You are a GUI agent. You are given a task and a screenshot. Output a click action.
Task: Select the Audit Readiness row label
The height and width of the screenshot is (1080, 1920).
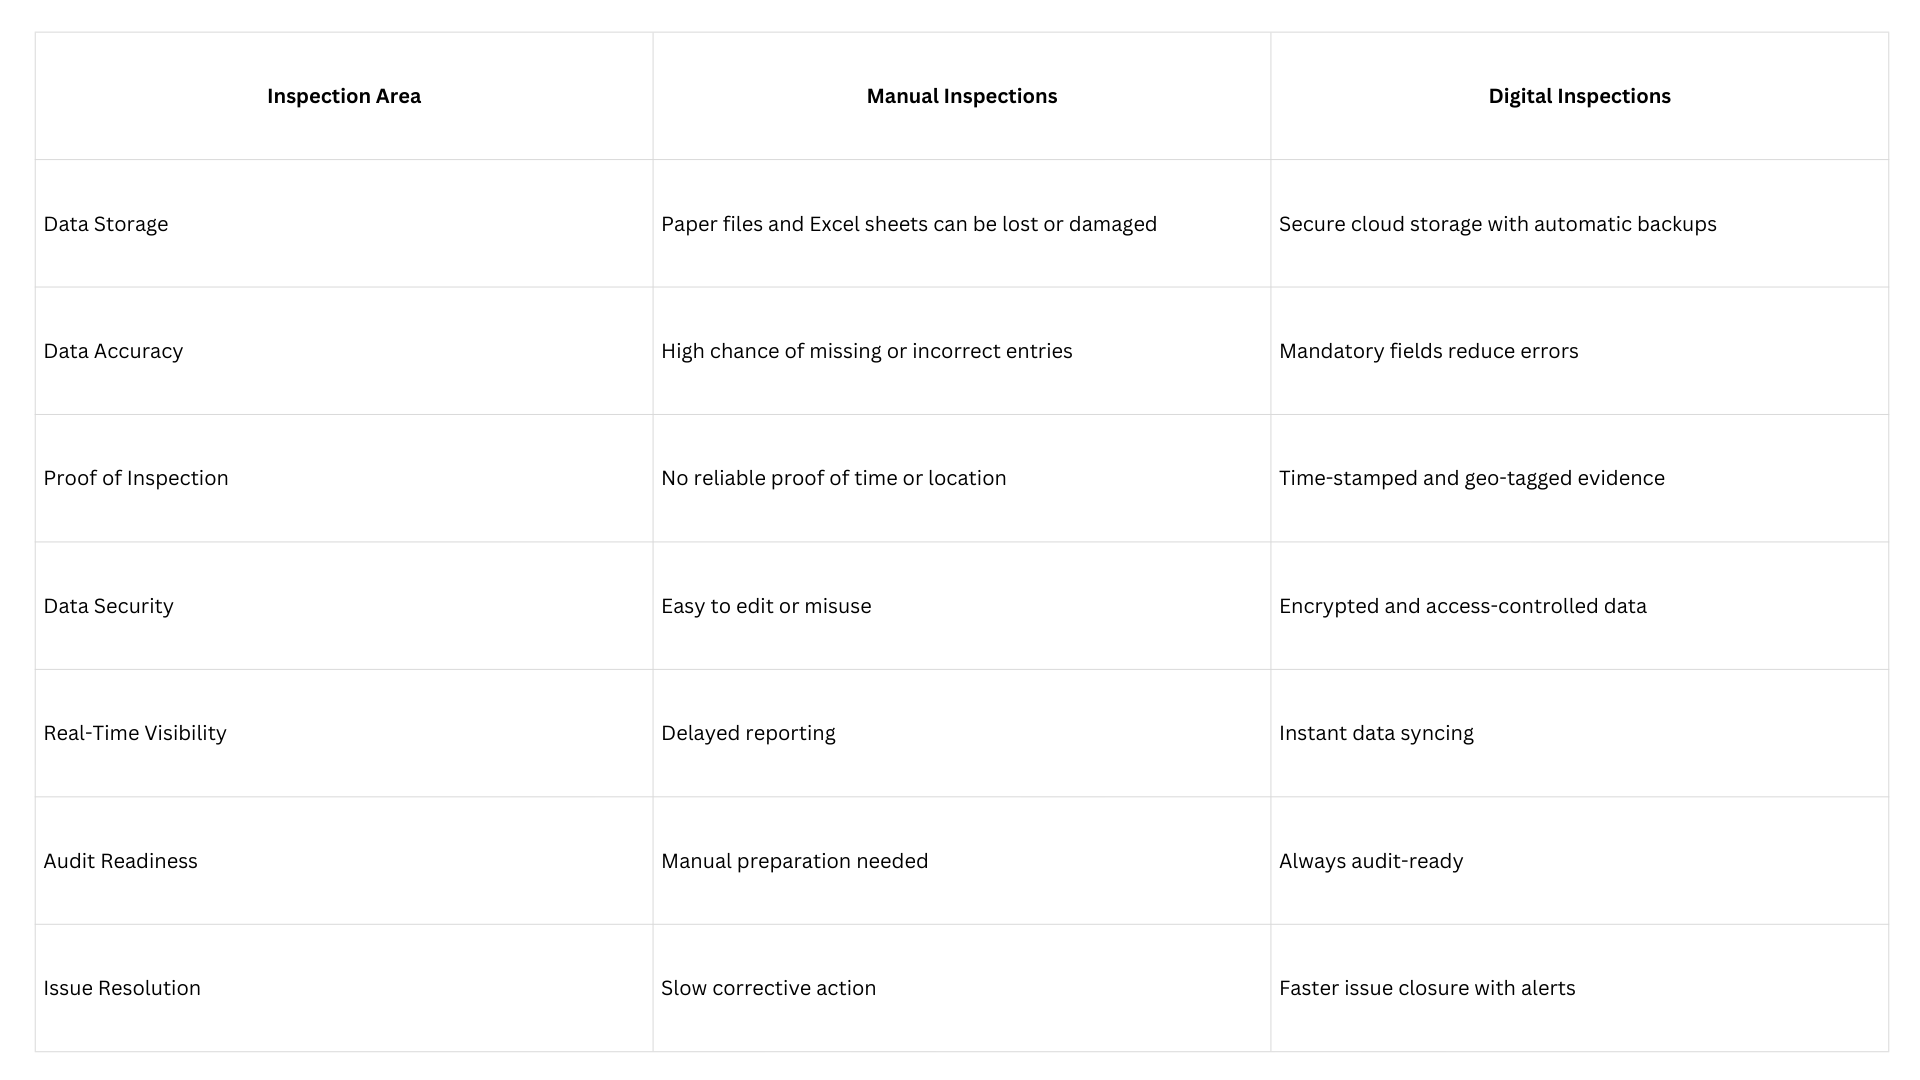click(120, 861)
